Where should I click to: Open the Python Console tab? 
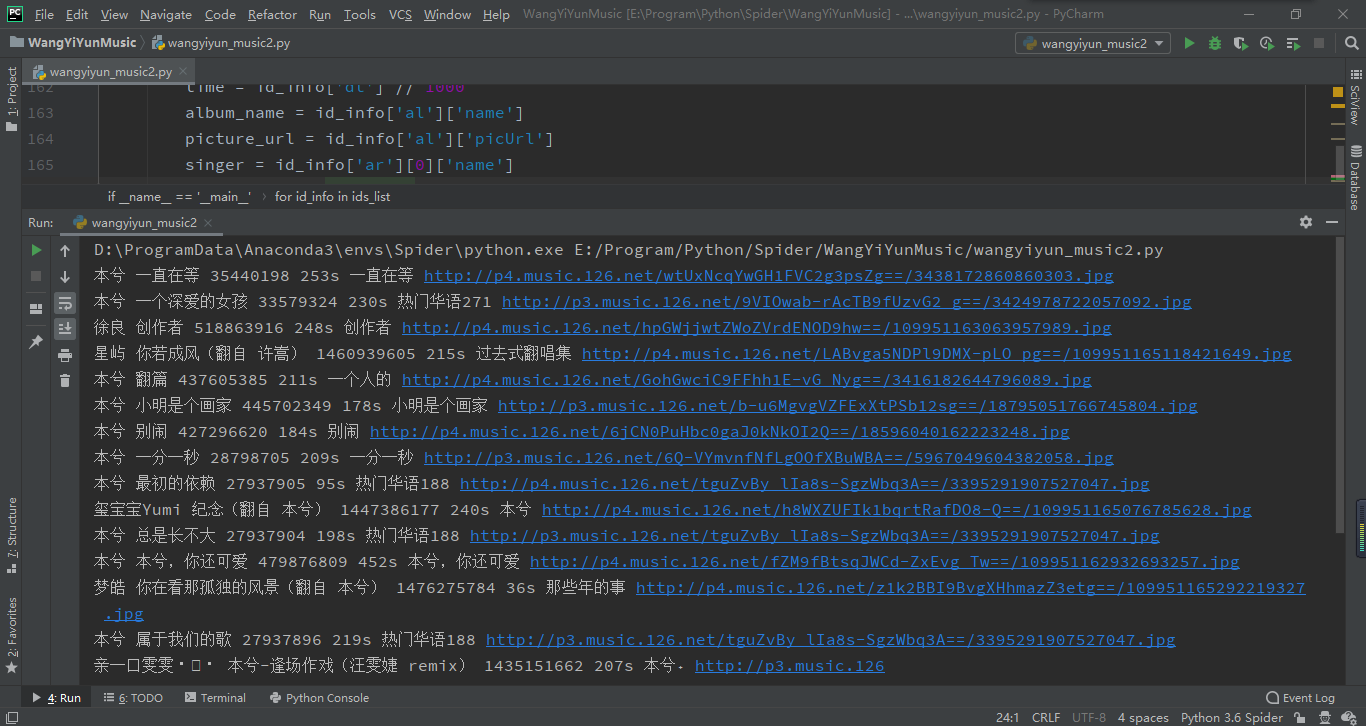pyautogui.click(x=318, y=698)
